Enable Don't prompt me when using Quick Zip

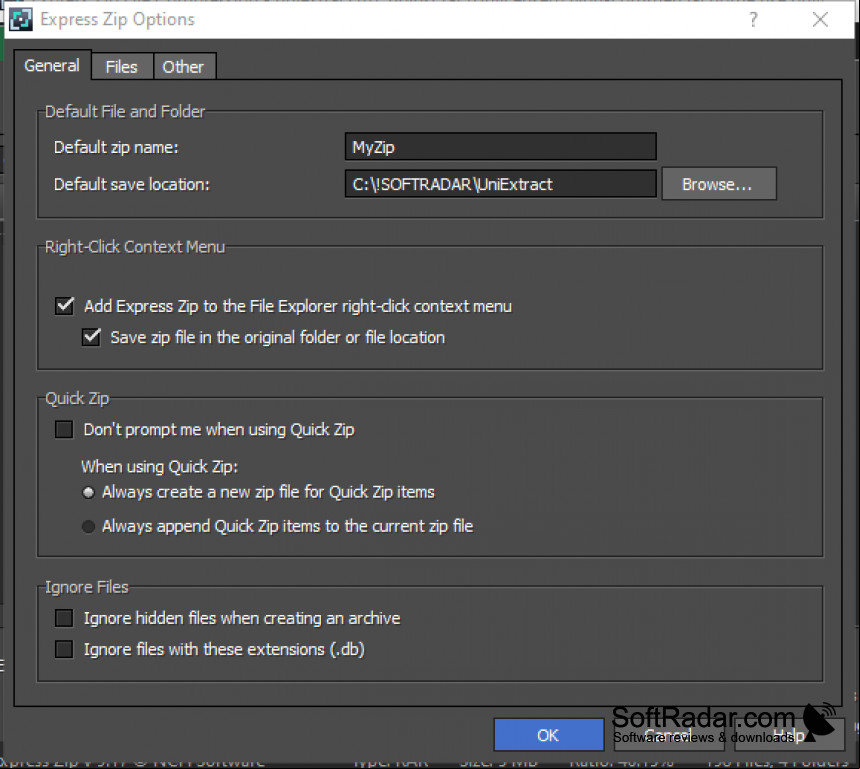[64, 429]
